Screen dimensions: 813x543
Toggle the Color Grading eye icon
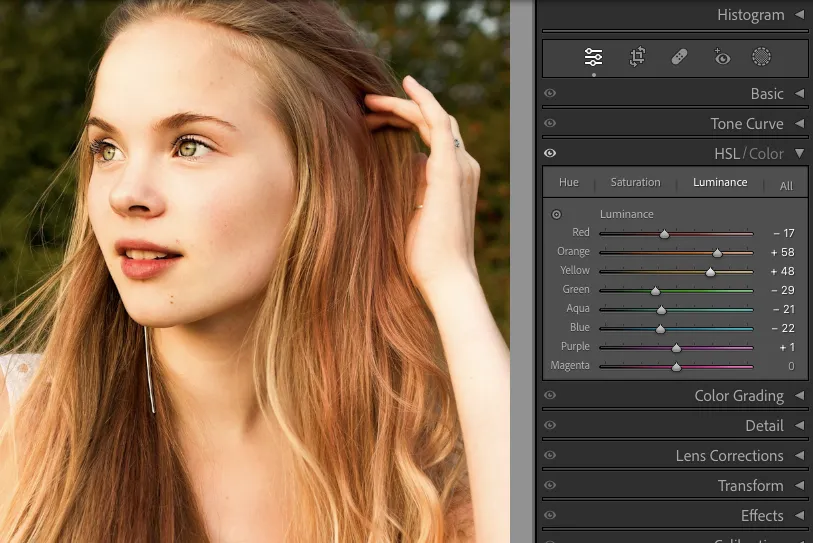[x=550, y=396]
